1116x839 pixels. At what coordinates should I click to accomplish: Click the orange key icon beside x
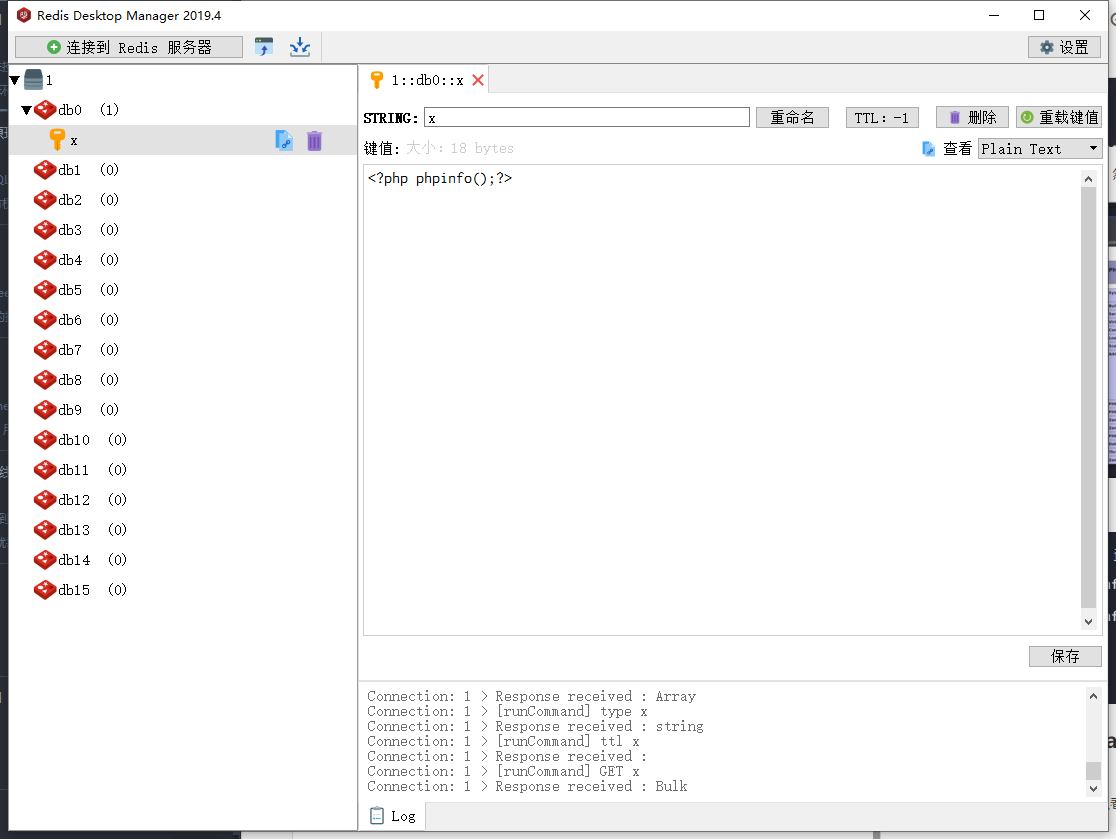point(57,139)
